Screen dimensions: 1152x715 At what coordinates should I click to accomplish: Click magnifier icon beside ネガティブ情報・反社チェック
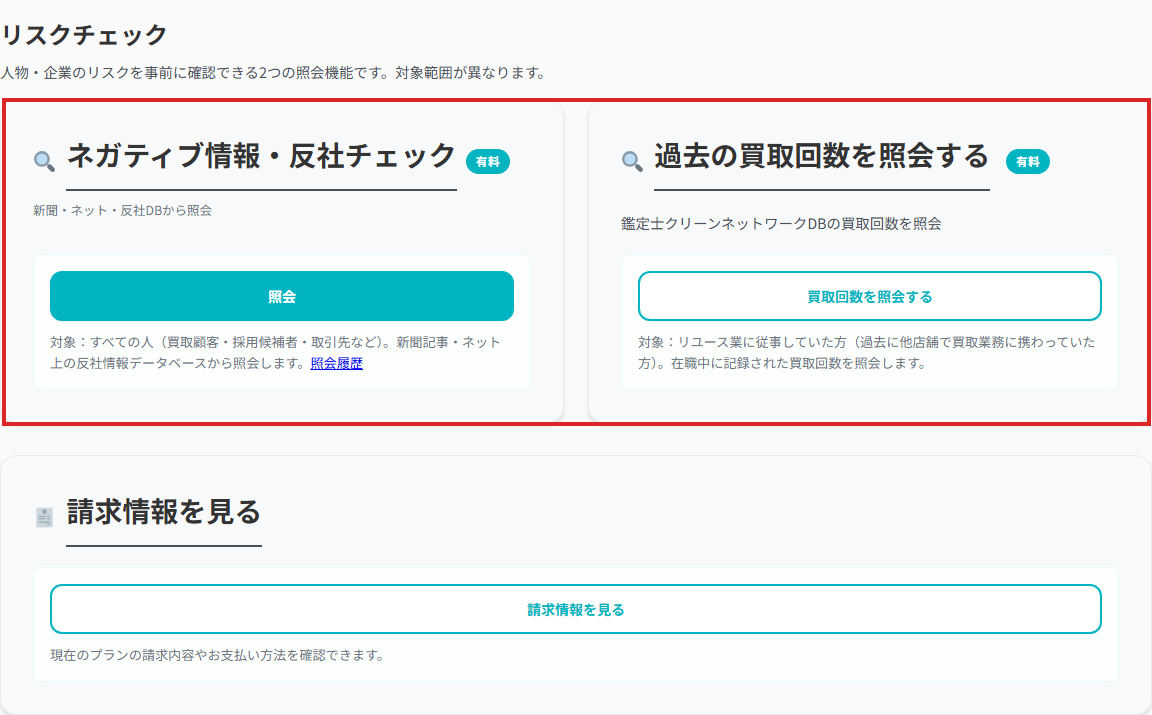coord(44,161)
